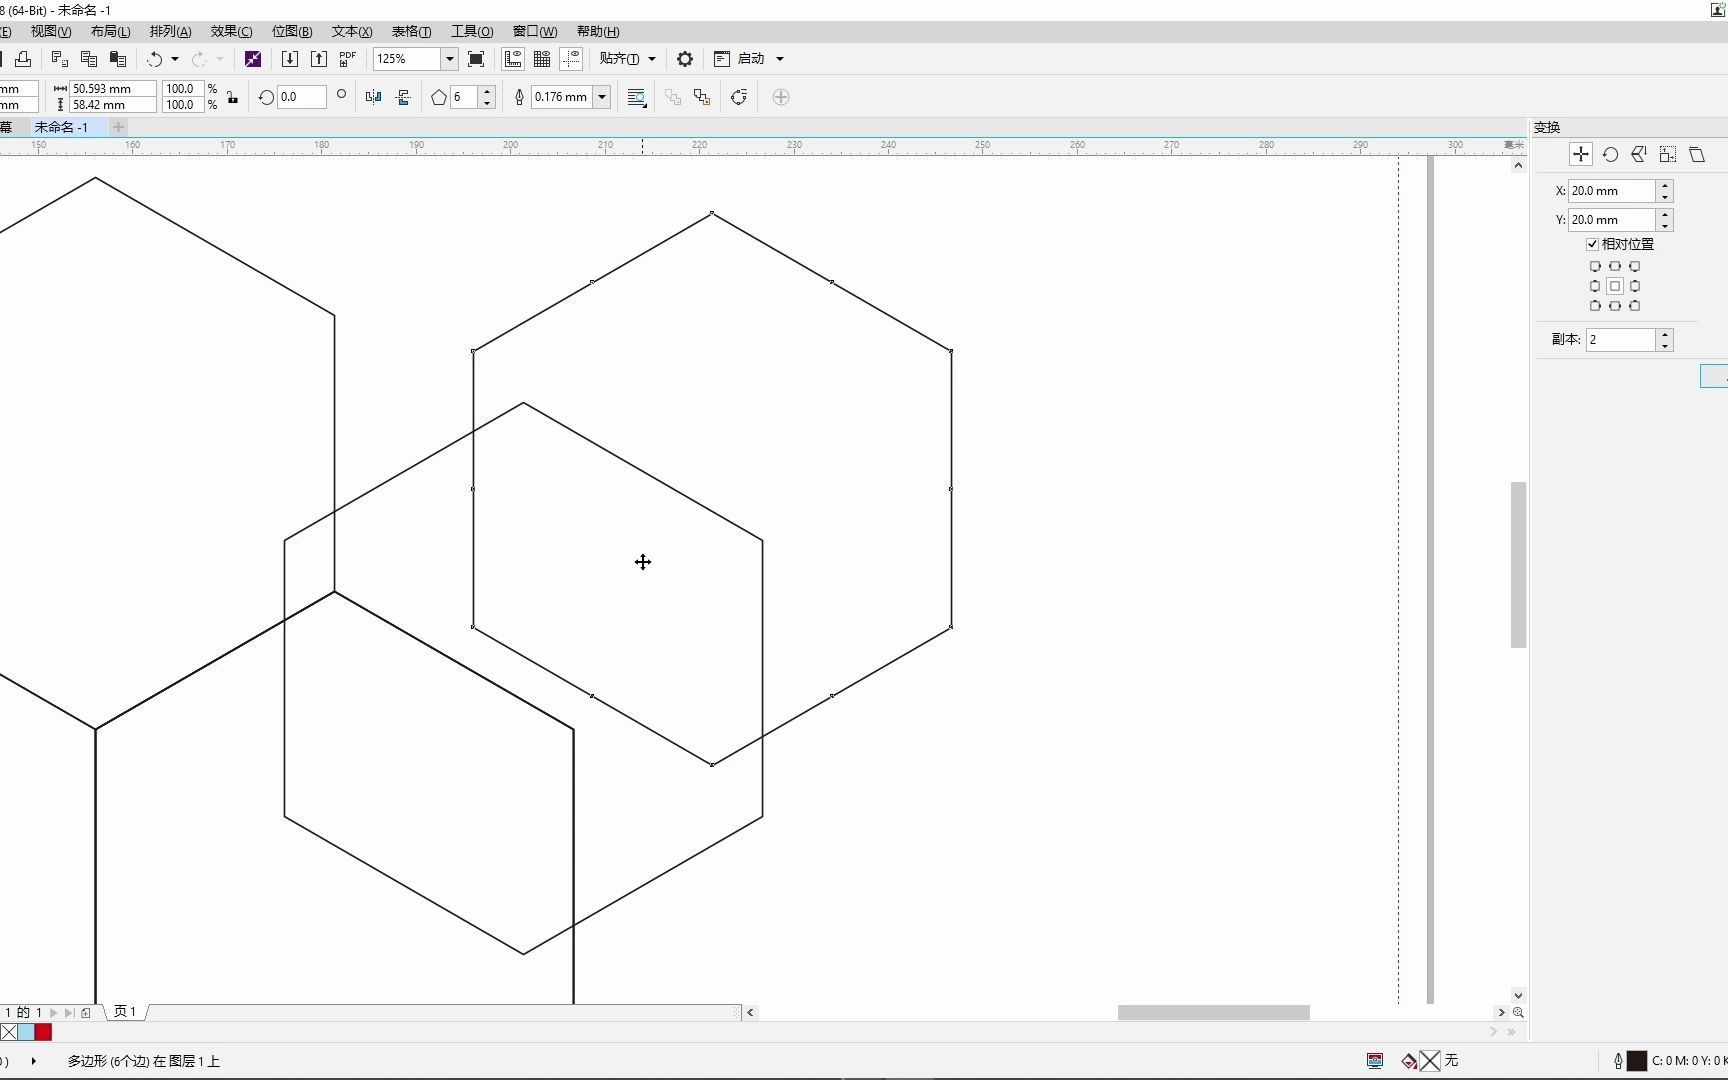1728x1080 pixels.
Task: Click the plus button to add new document tab
Action: [x=118, y=127]
